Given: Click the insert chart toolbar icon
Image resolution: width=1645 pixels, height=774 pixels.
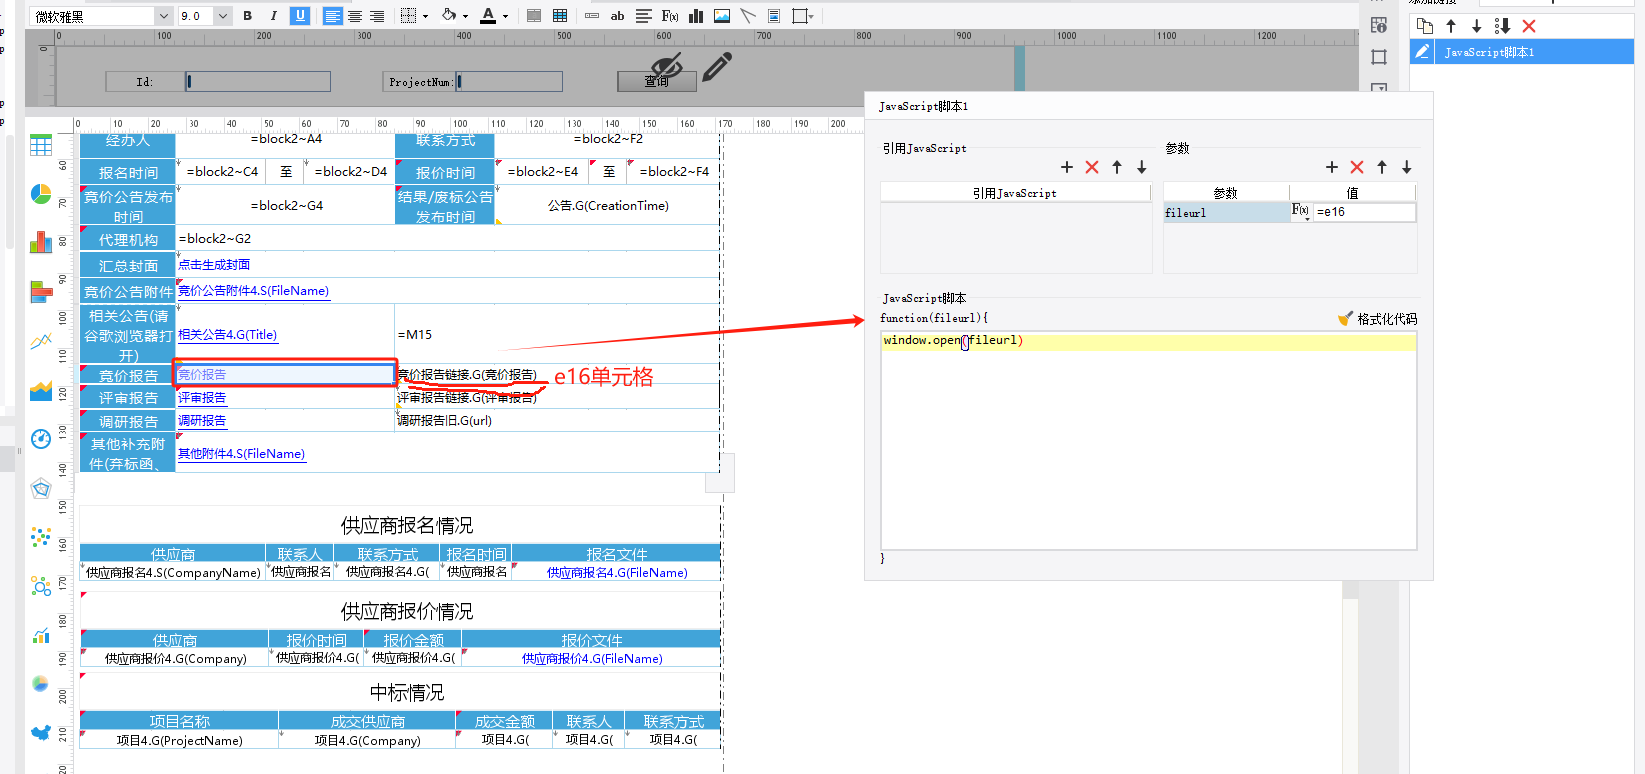Looking at the screenshot, I should pyautogui.click(x=696, y=16).
